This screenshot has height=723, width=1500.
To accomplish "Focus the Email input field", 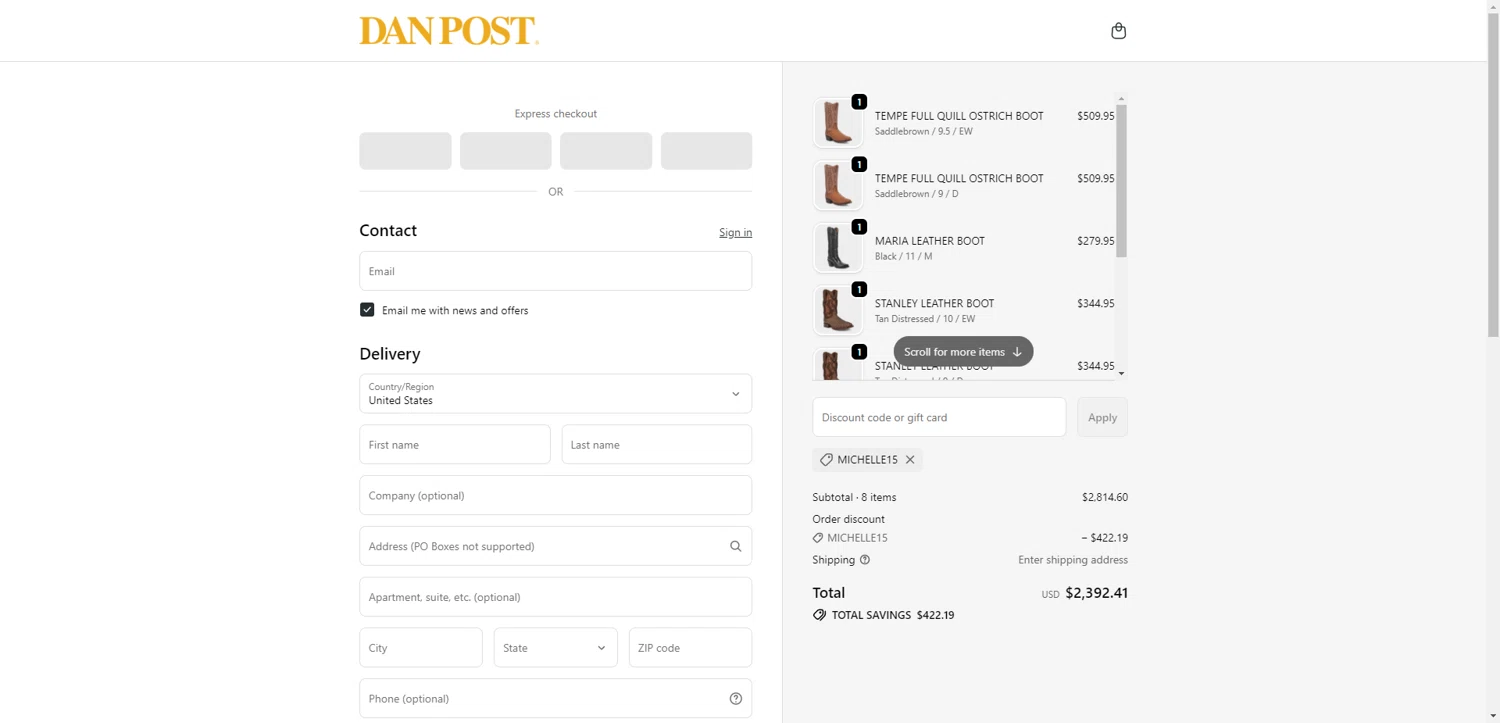I will point(555,271).
